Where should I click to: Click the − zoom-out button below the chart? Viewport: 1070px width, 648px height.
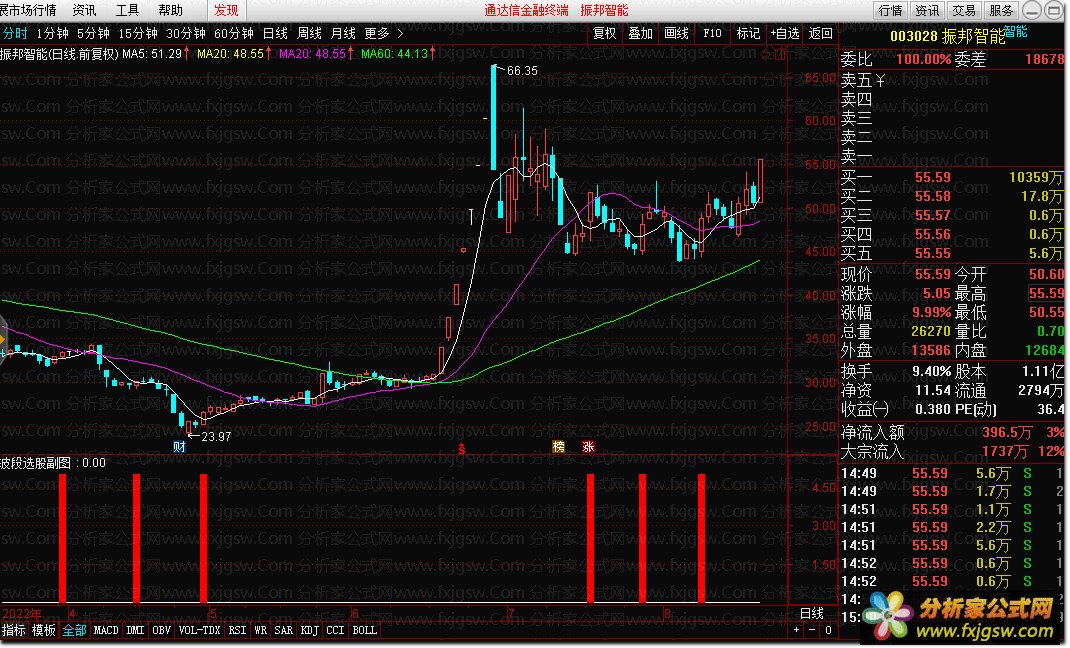812,631
